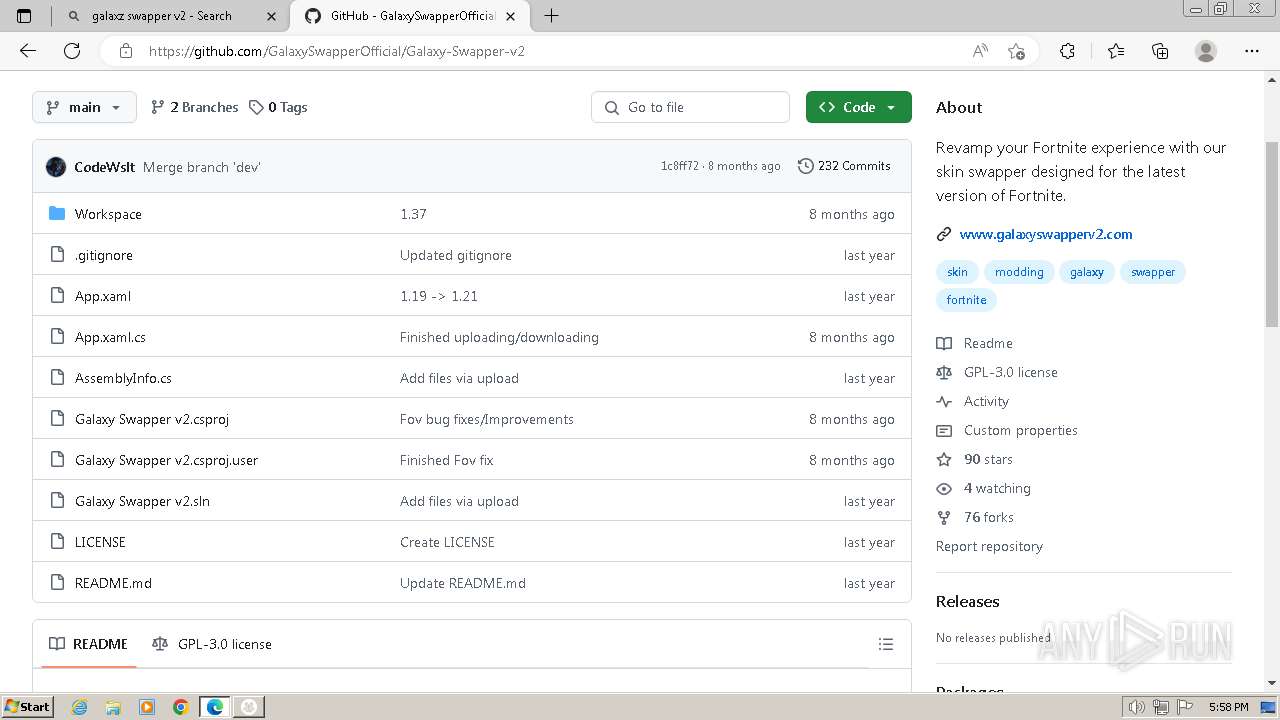Open Readme link in About sidebar
Viewport: 1280px width, 720px height.
point(975,343)
